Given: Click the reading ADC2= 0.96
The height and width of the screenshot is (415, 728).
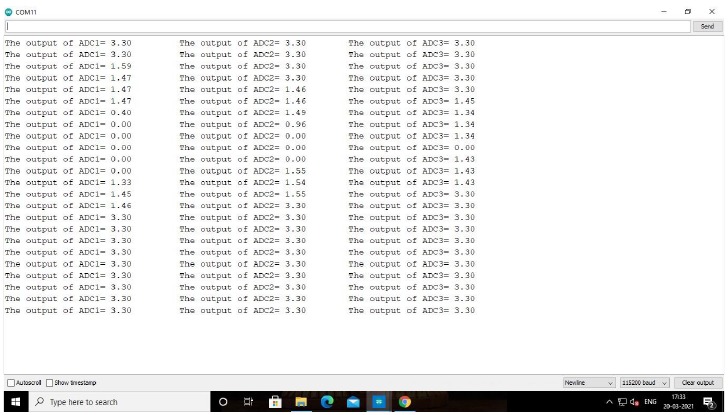Looking at the screenshot, I should pos(280,124).
